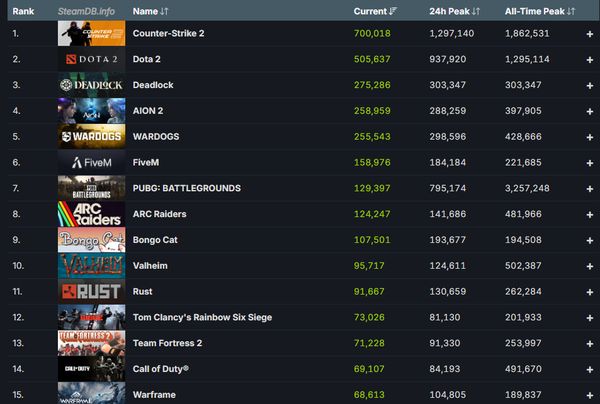Click the plus icon in the Warframe row

coord(590,395)
